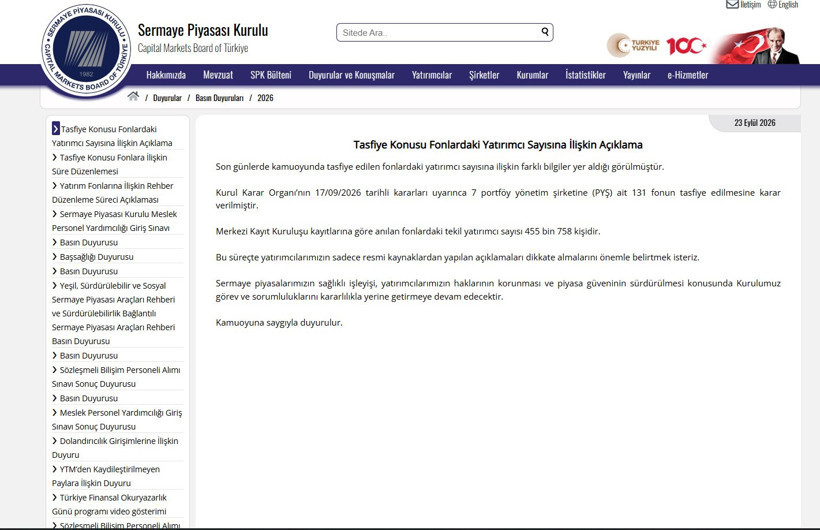Open the Yatırımcılar menu

click(431, 75)
